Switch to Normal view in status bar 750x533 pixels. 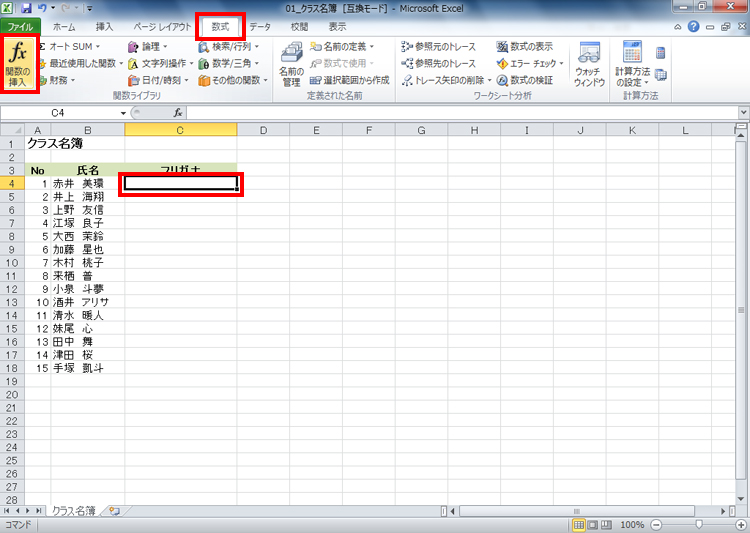(579, 525)
